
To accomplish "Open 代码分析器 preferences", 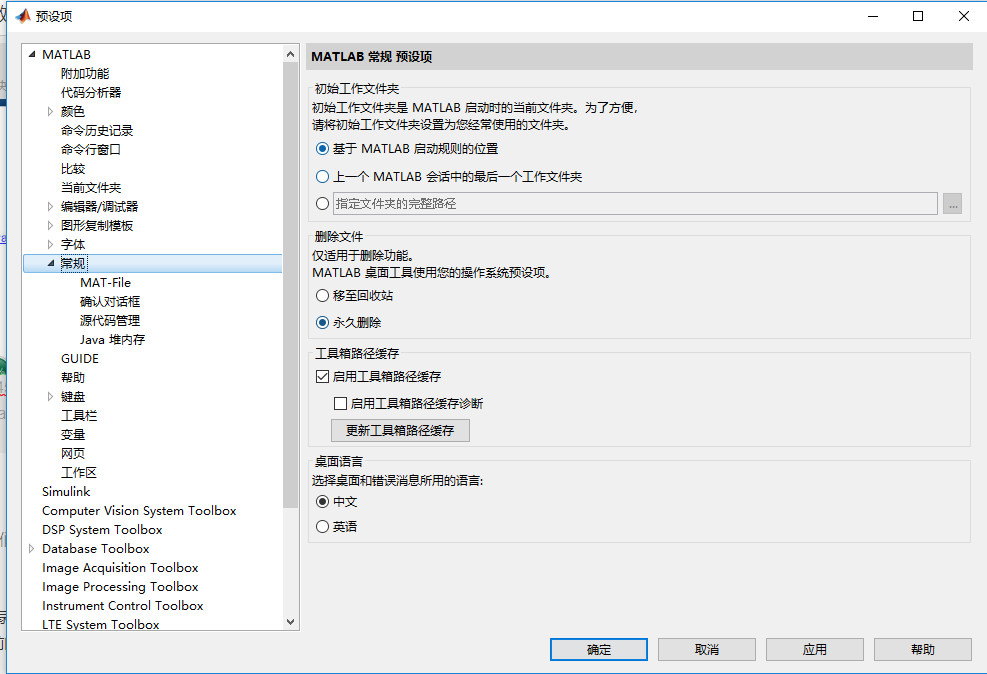I will [x=91, y=93].
